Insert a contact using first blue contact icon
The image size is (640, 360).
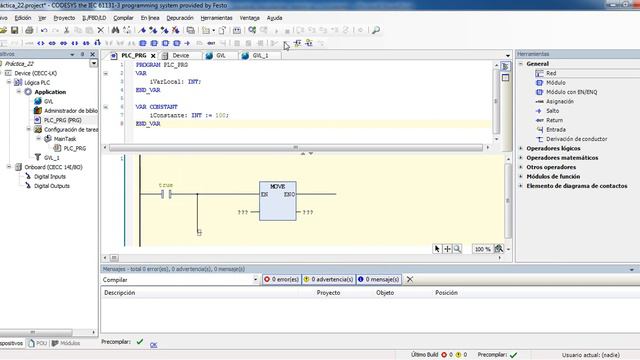click(x=41, y=43)
